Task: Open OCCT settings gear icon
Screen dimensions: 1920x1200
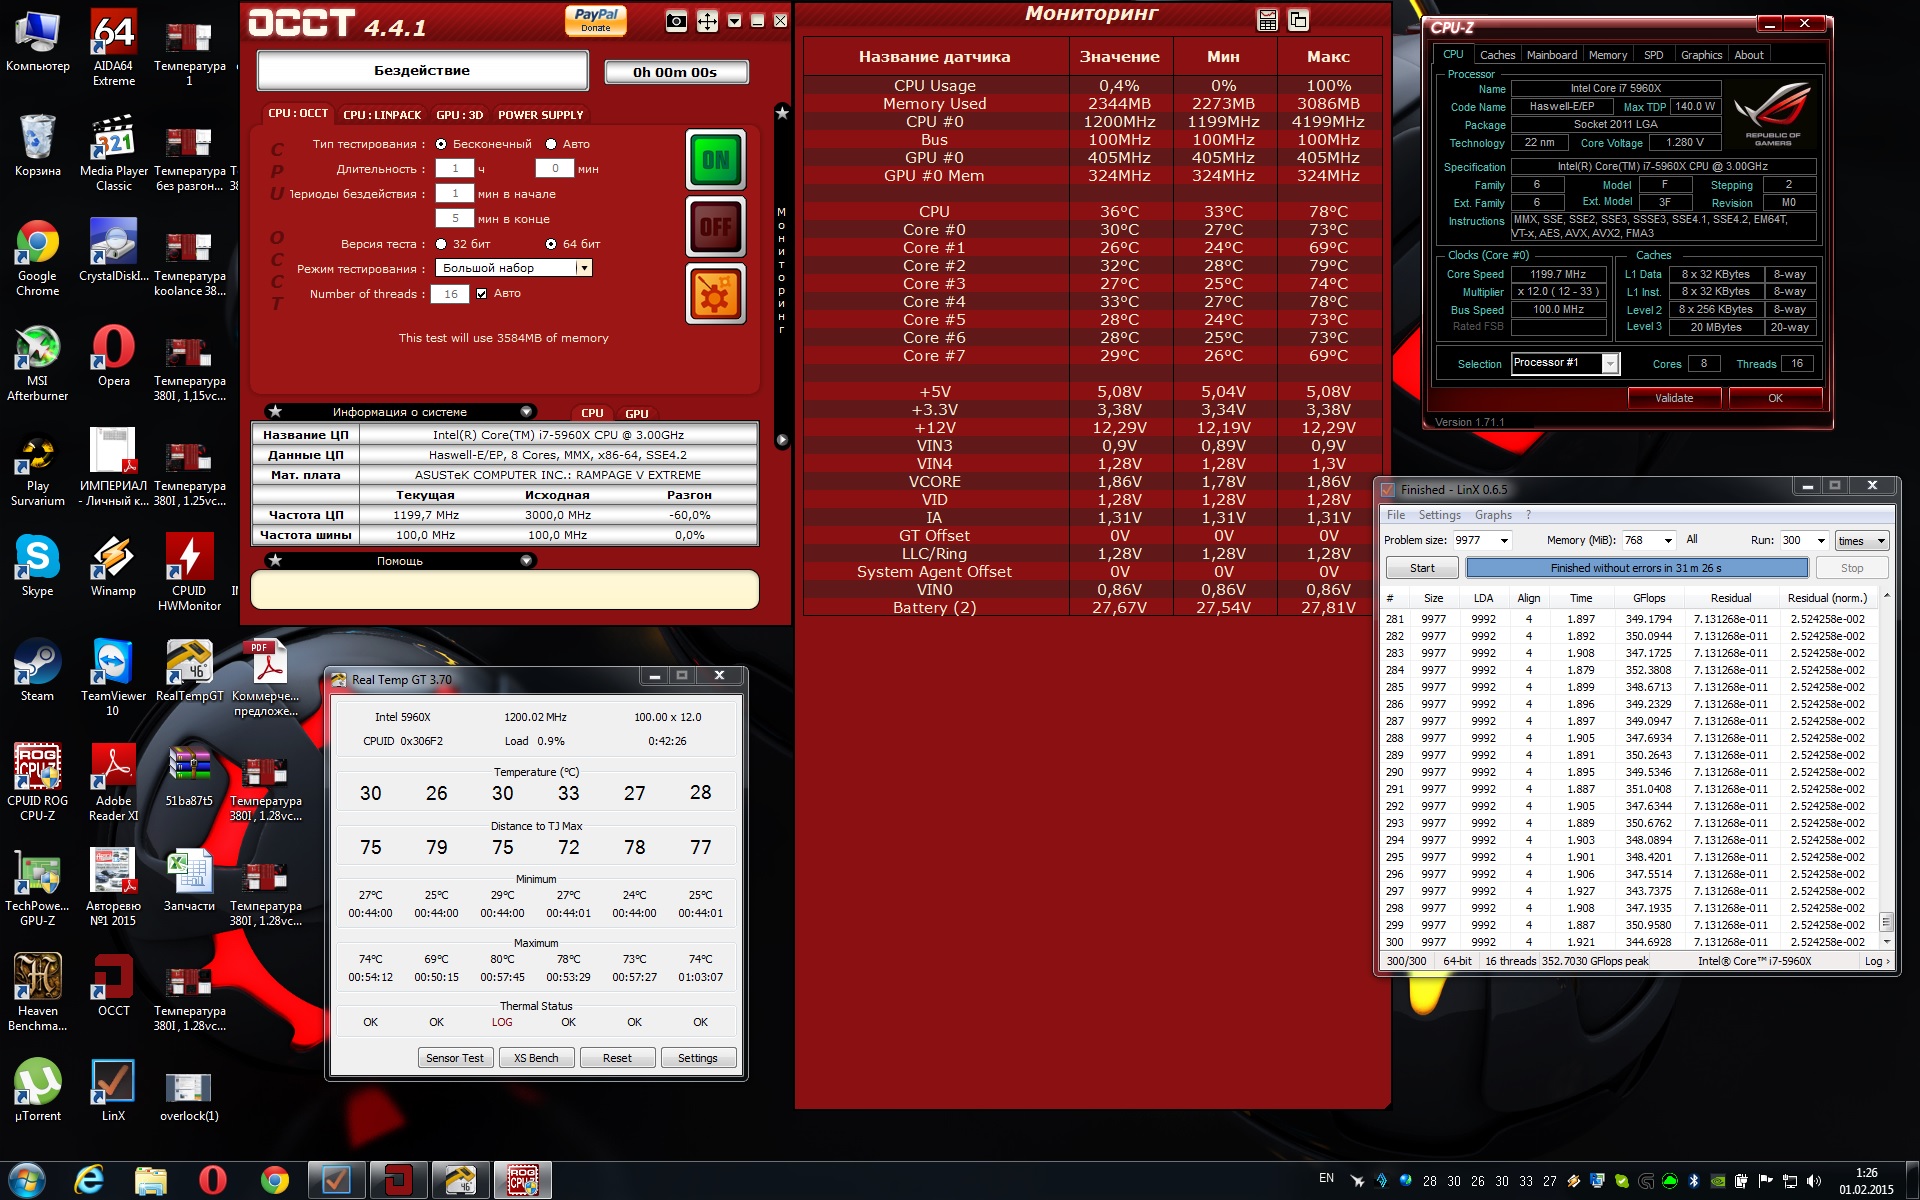Action: (x=715, y=294)
